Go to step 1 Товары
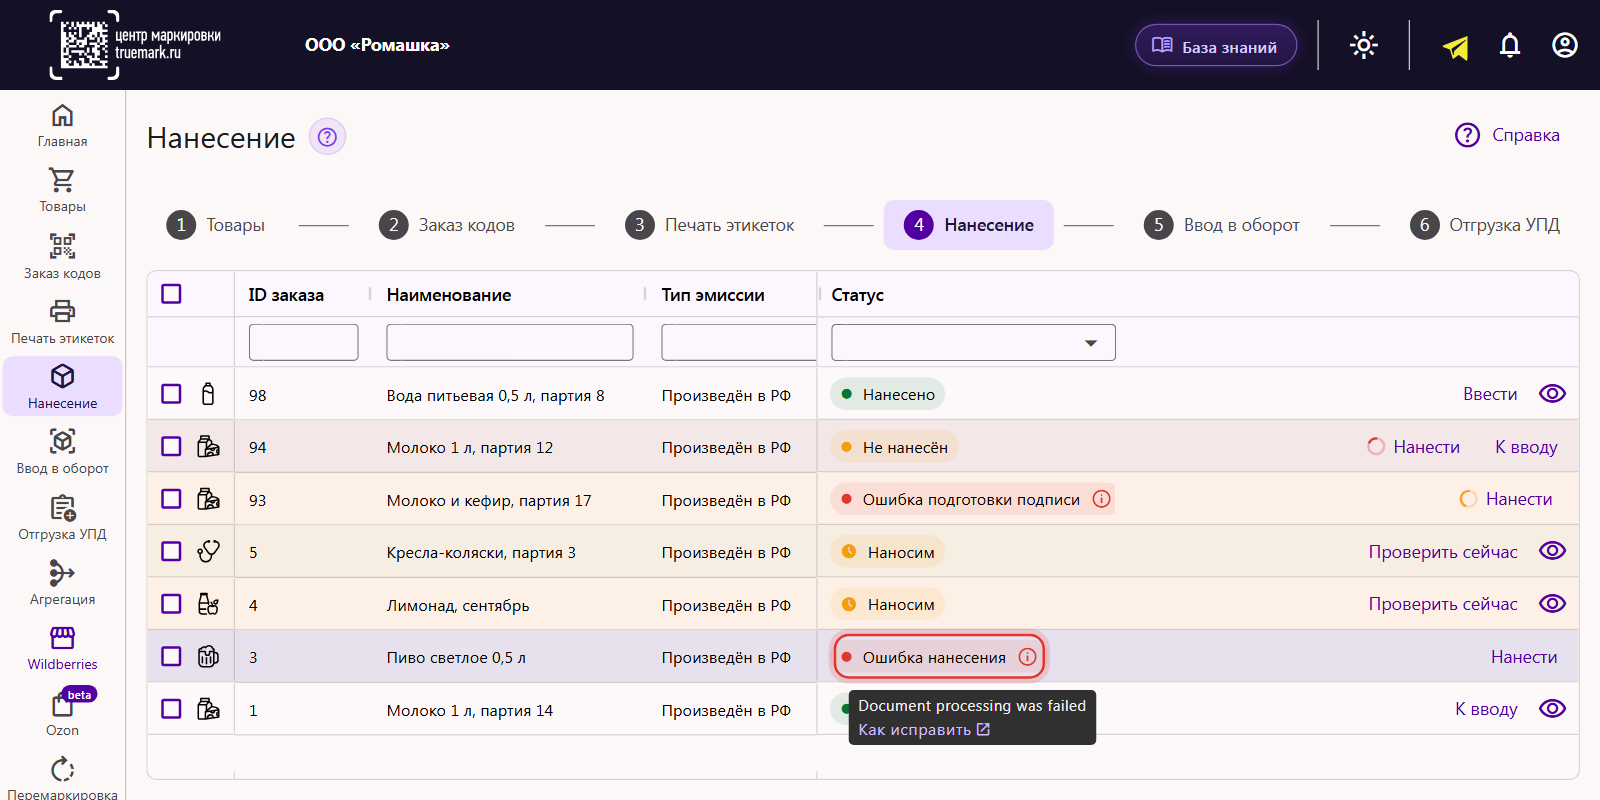Image resolution: width=1600 pixels, height=800 pixels. coord(216,225)
